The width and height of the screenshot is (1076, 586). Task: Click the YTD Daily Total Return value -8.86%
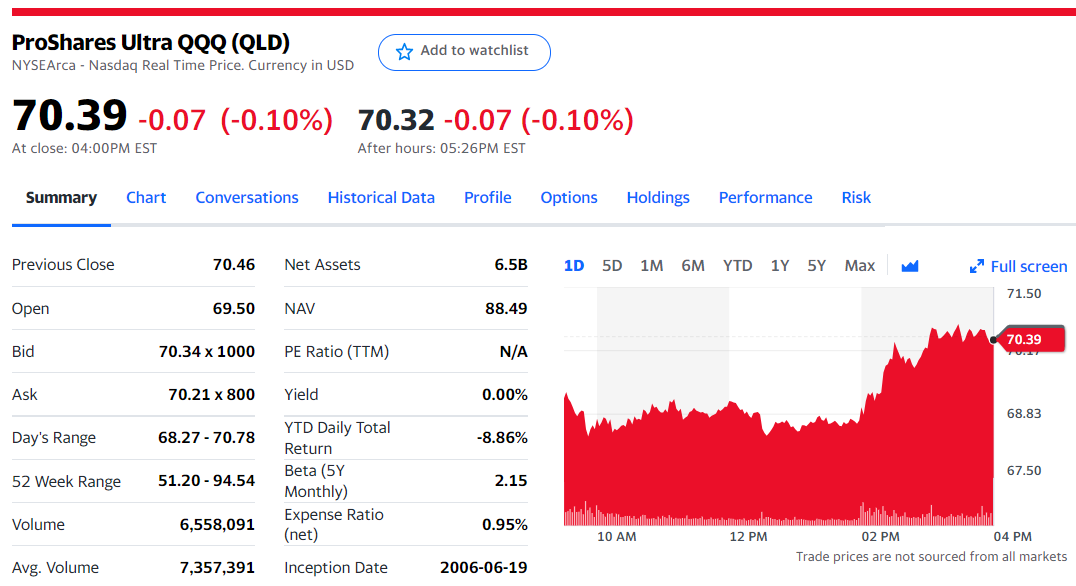click(502, 438)
